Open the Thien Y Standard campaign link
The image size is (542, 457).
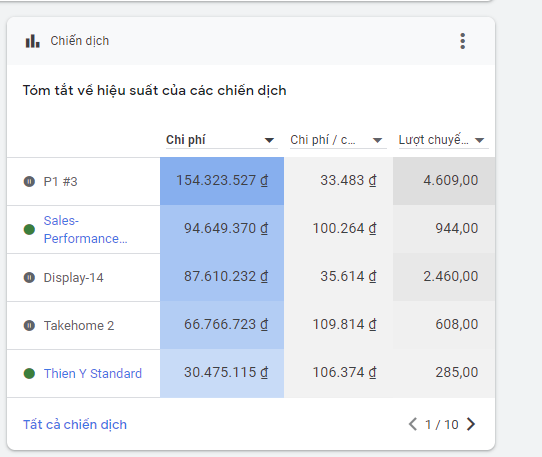pyautogui.click(x=93, y=373)
